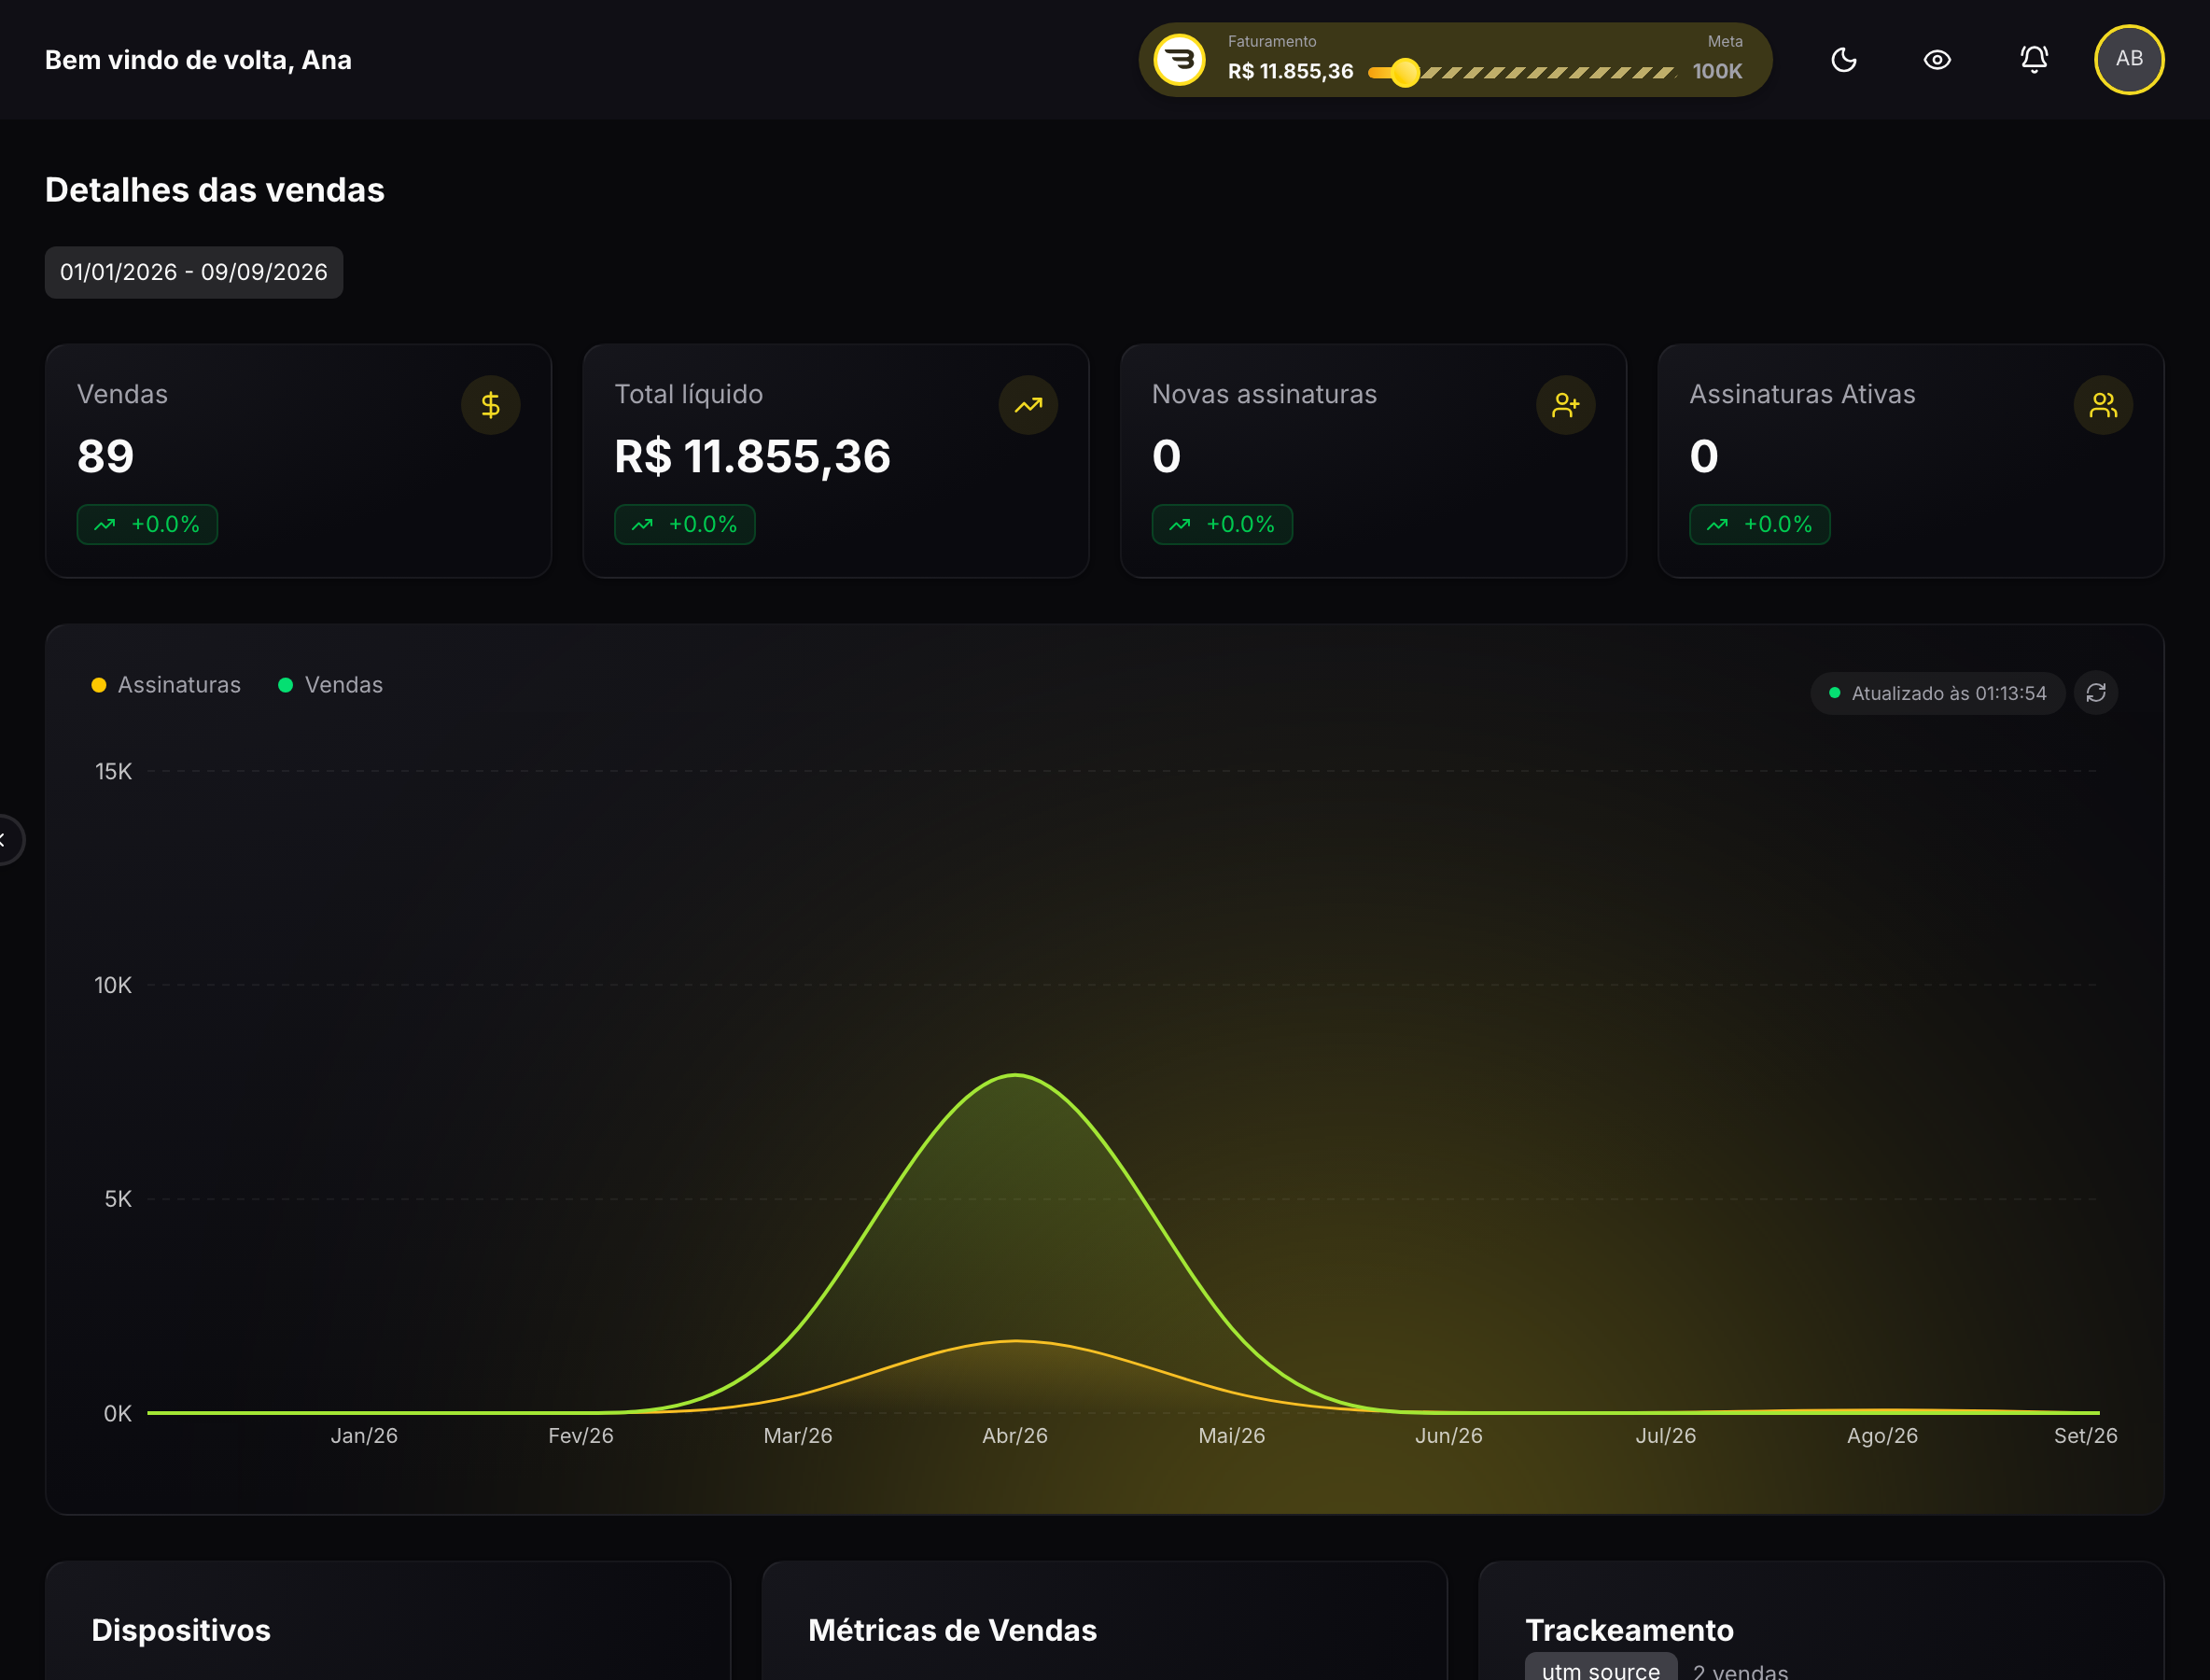
Task: Toggle the Assinaturas legend series
Action: (166, 685)
